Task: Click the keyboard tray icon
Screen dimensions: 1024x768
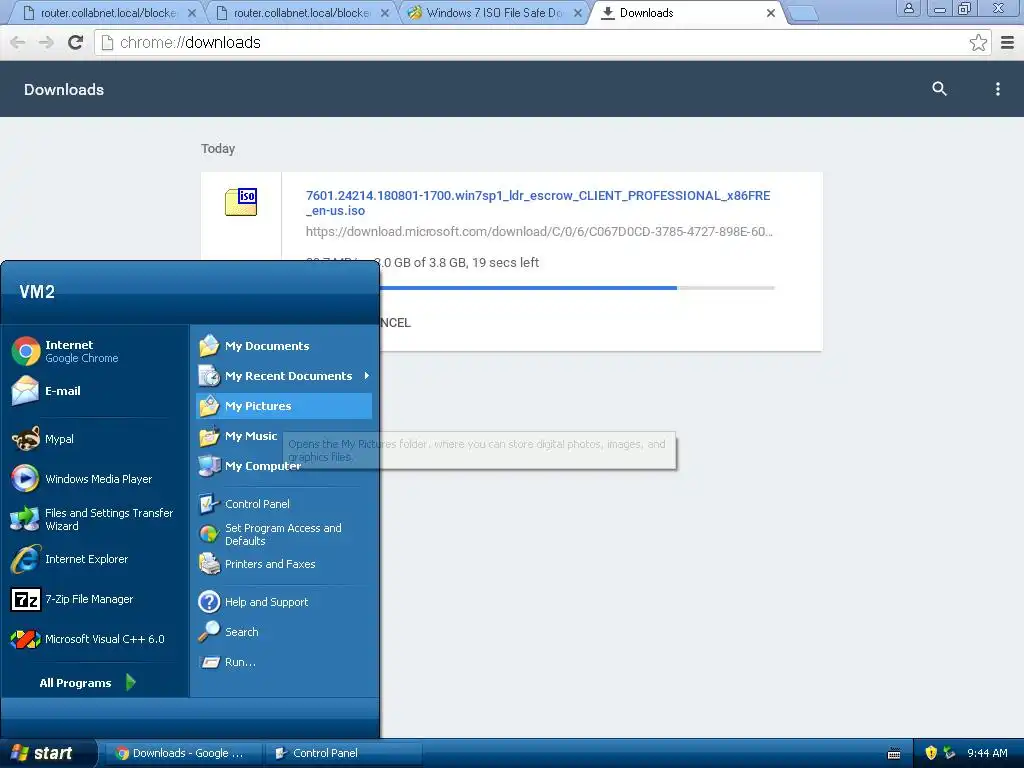Action: coord(894,754)
